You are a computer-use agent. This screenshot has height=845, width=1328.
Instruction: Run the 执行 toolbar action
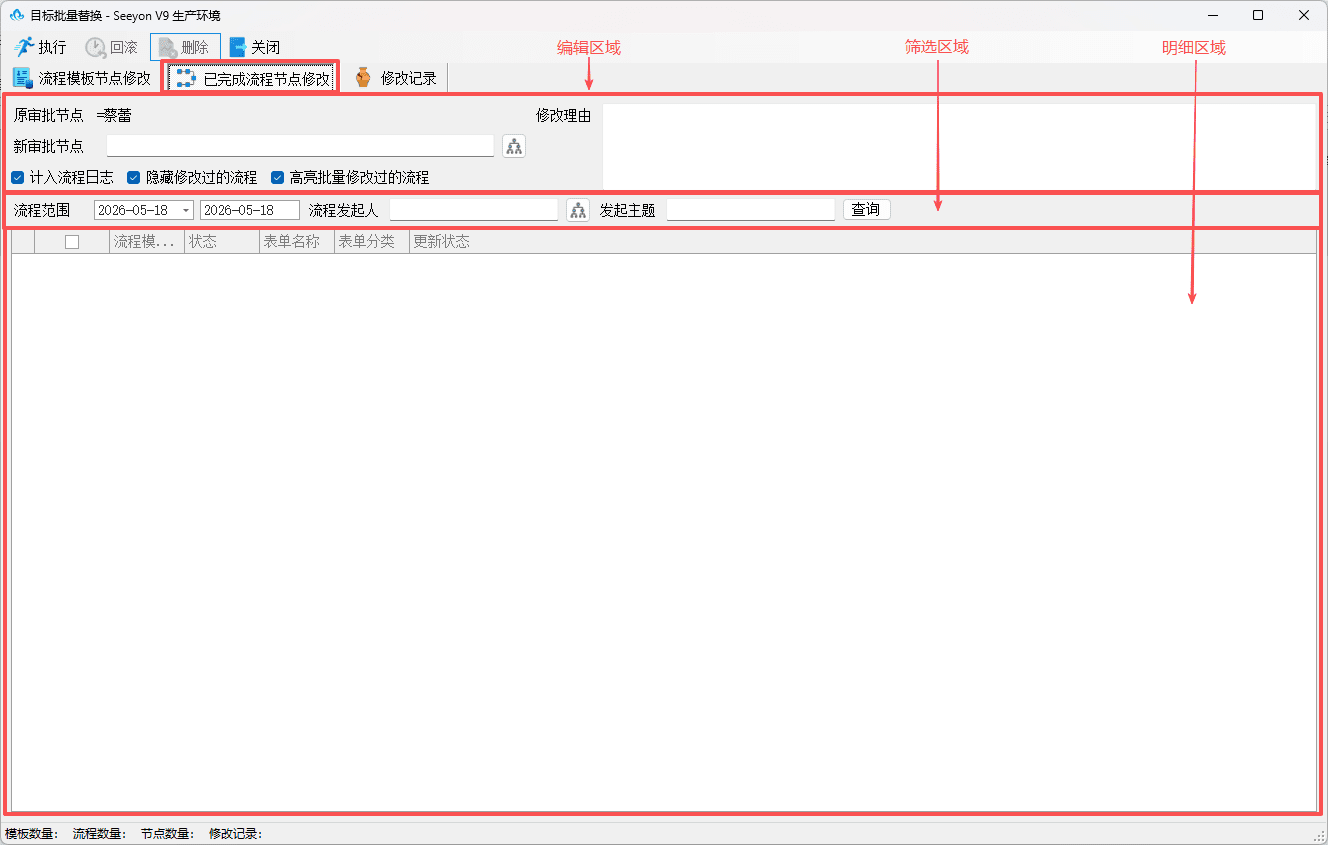40,47
